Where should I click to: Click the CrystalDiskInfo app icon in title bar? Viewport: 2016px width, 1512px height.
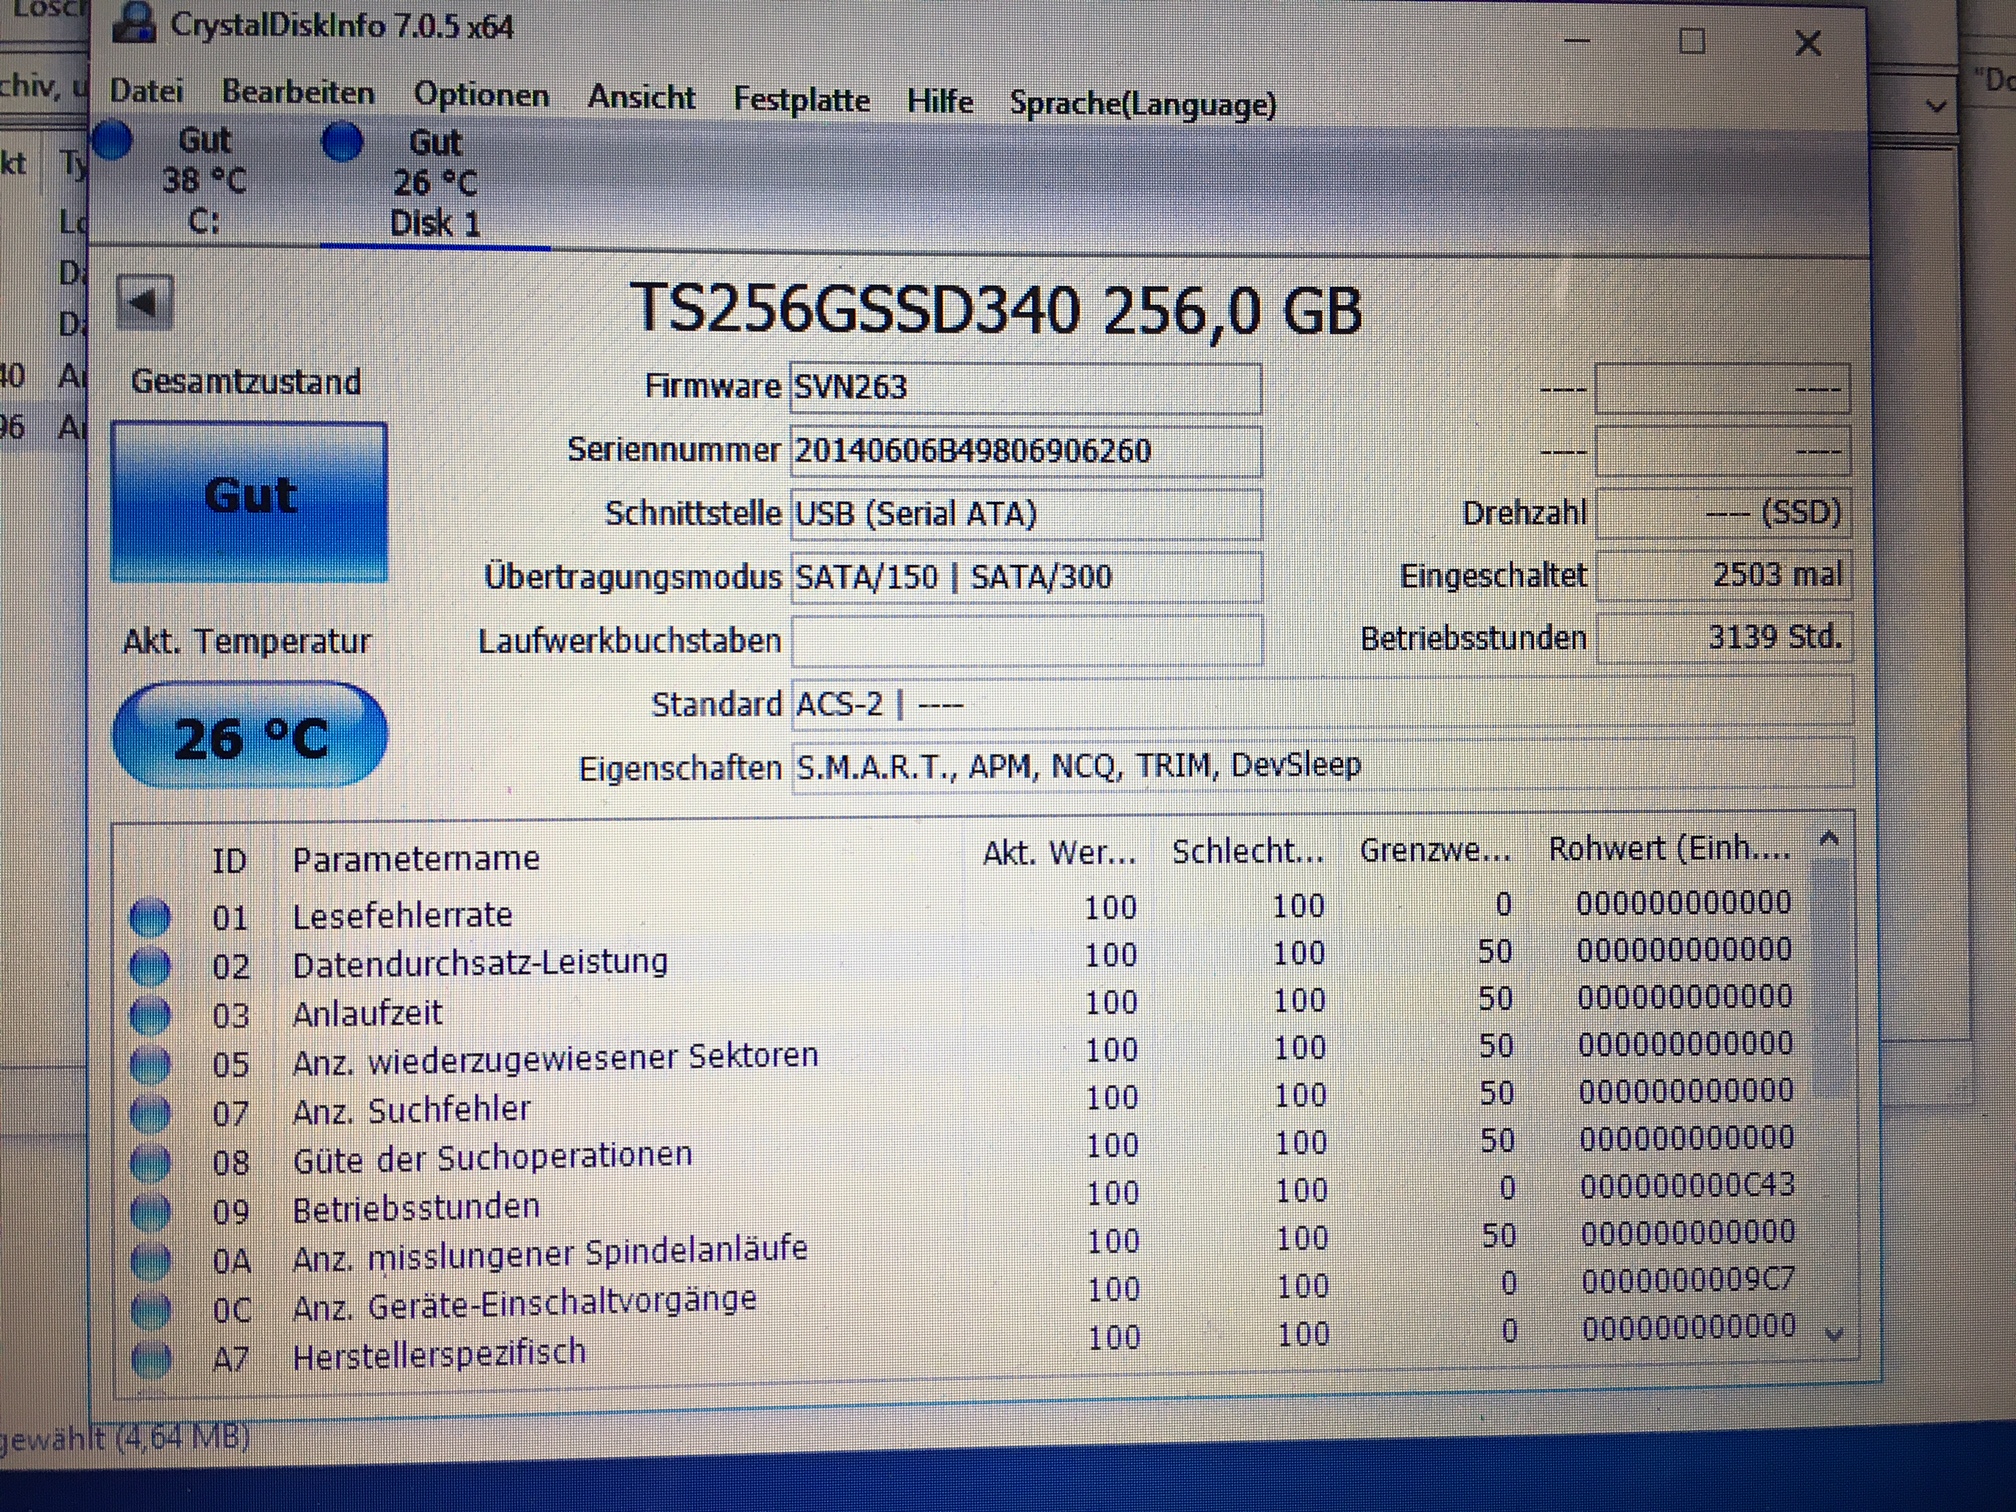pos(133,21)
